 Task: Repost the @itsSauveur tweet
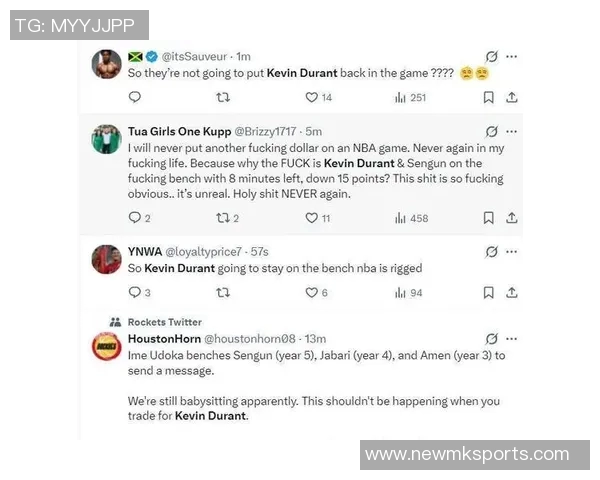point(223,98)
